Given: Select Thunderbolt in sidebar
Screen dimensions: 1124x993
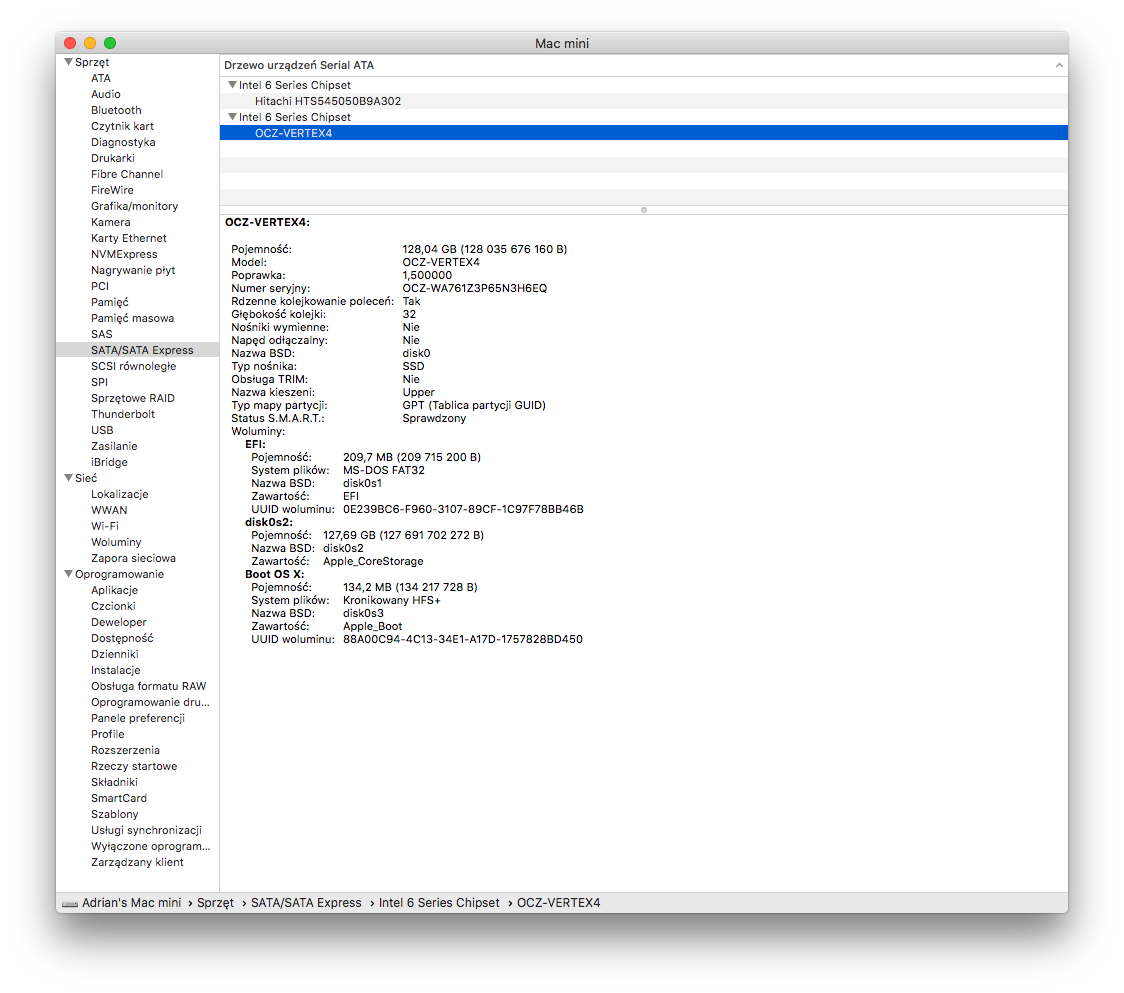Looking at the screenshot, I should click(x=123, y=414).
